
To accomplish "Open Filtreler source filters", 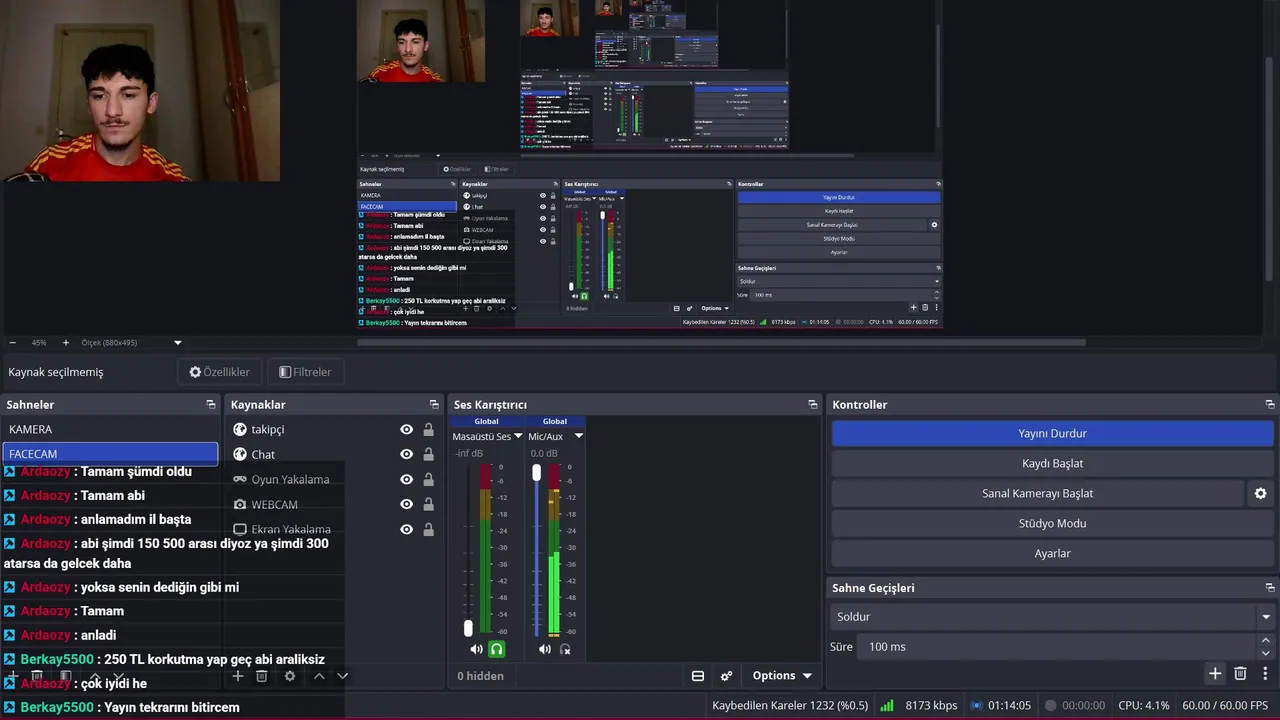I will pos(305,372).
